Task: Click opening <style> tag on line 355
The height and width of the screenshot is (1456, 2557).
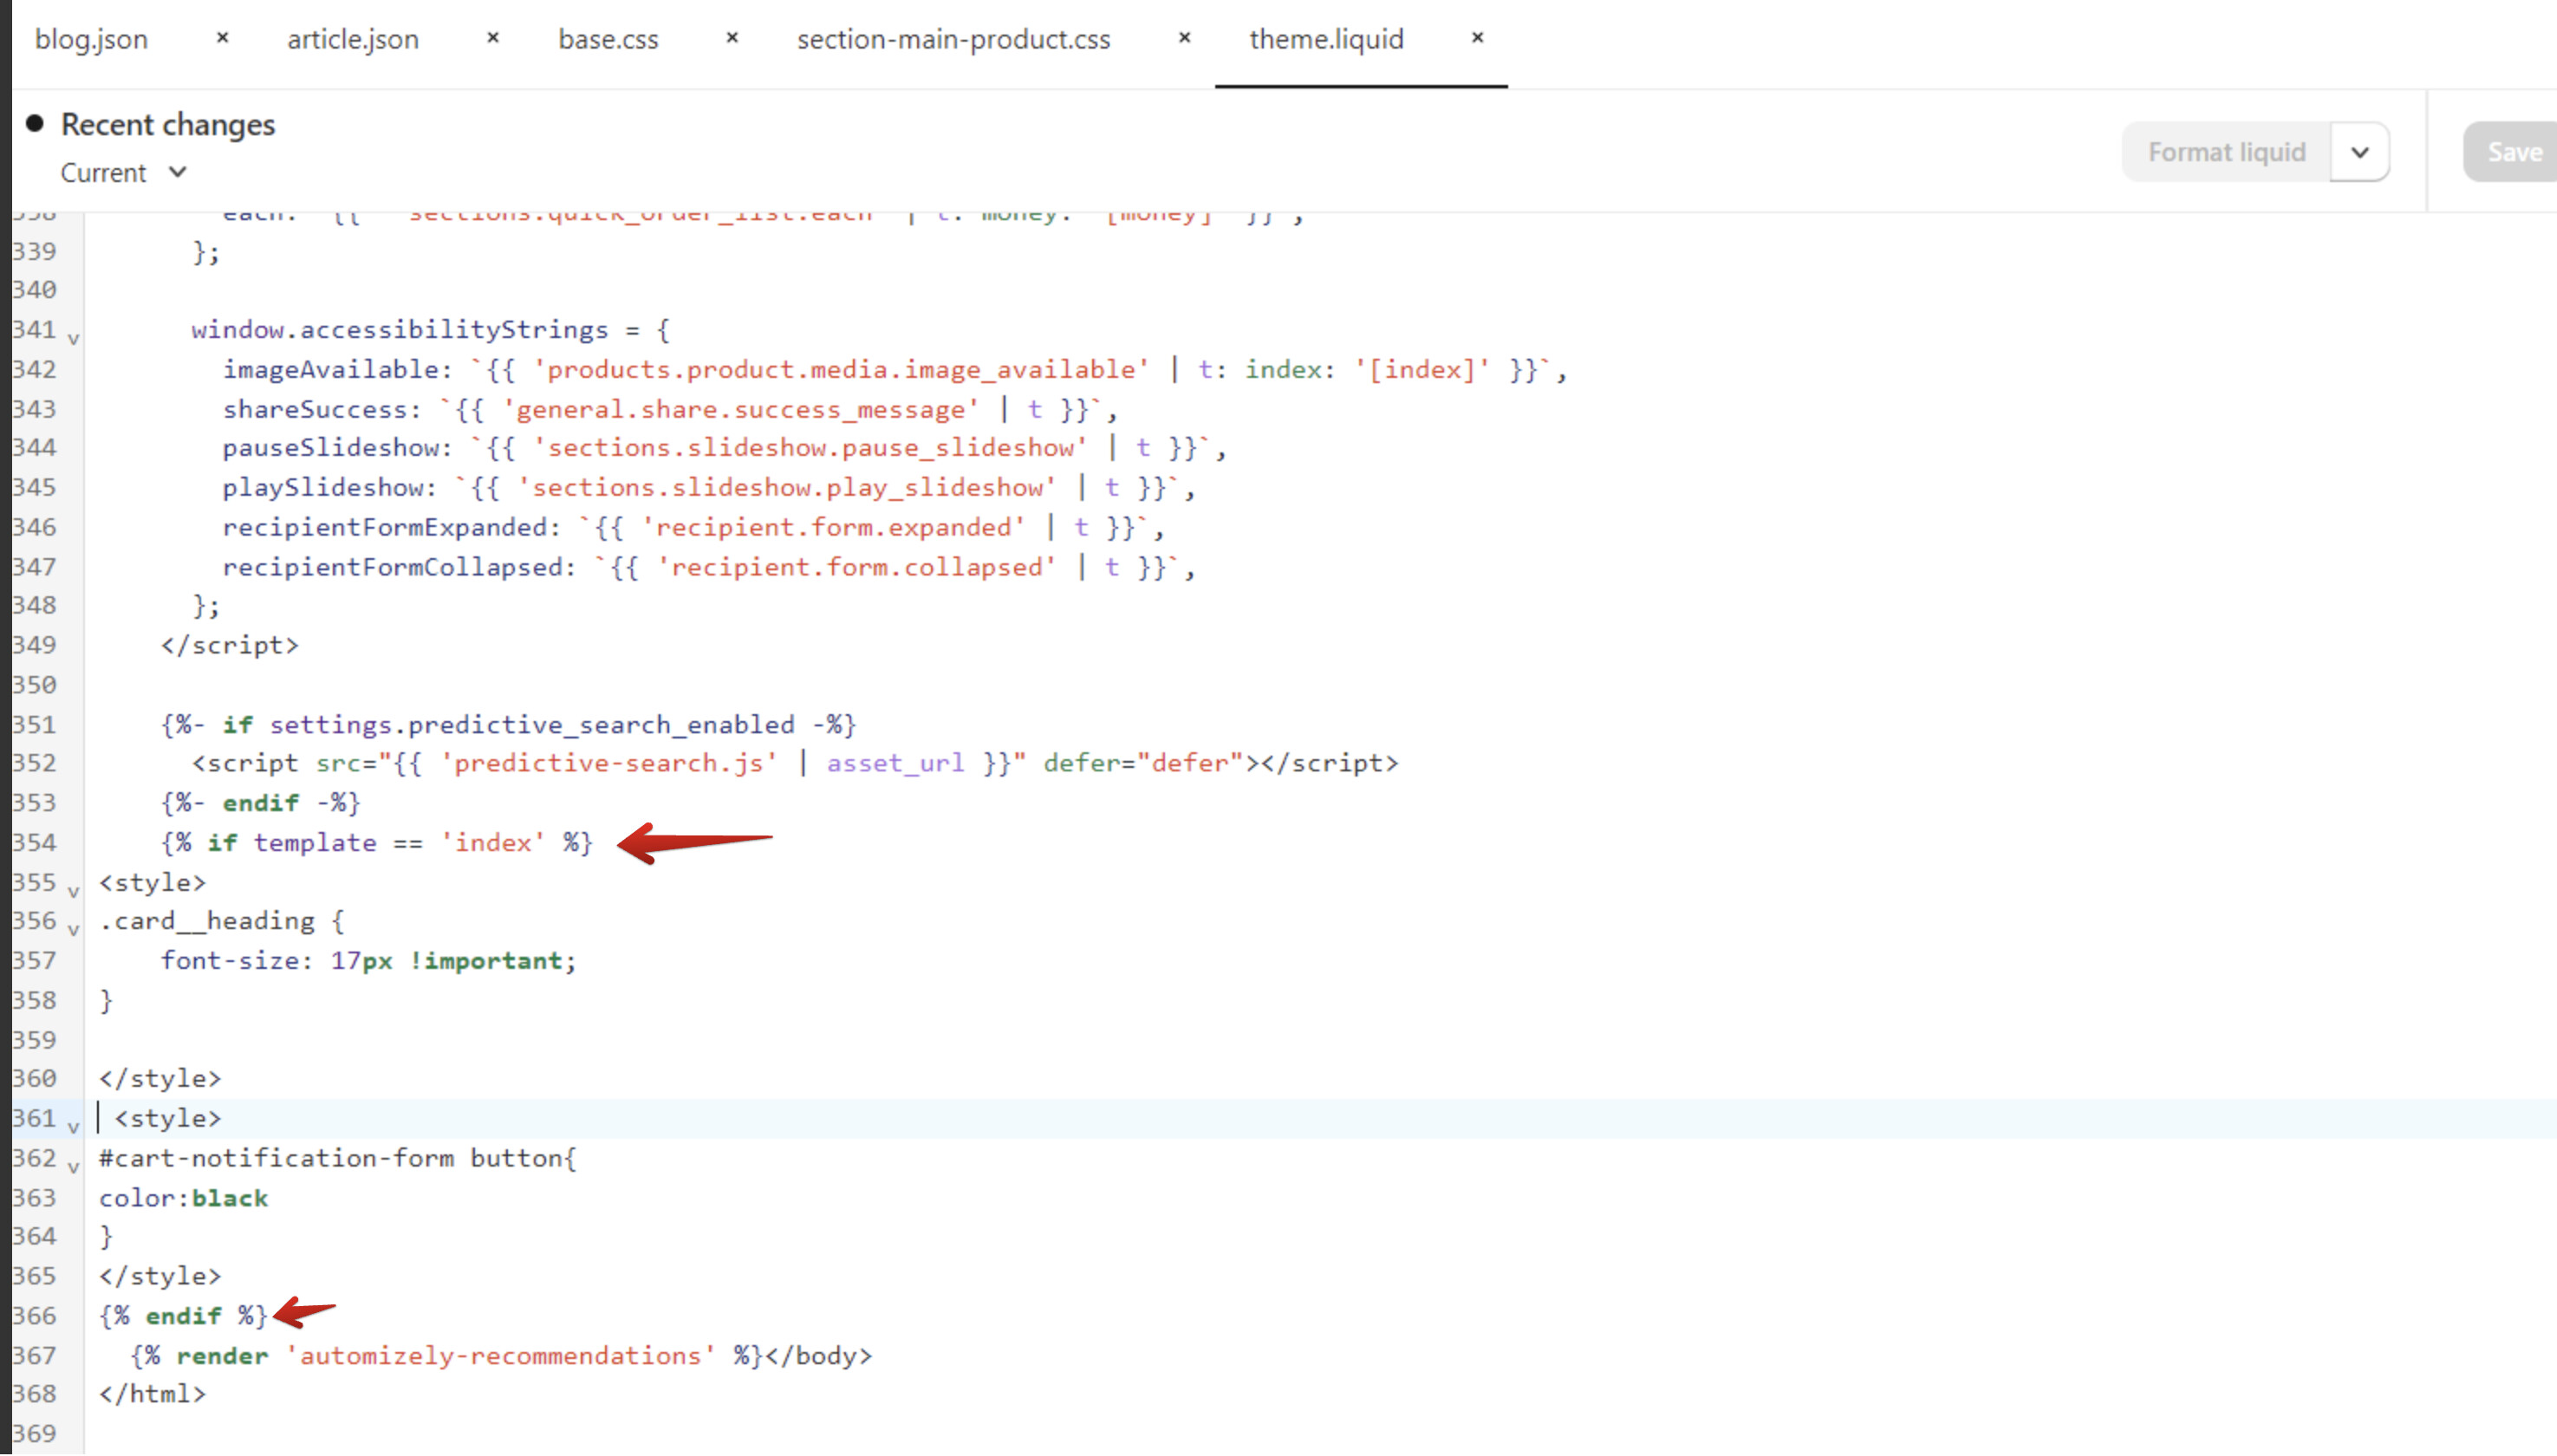Action: [152, 882]
